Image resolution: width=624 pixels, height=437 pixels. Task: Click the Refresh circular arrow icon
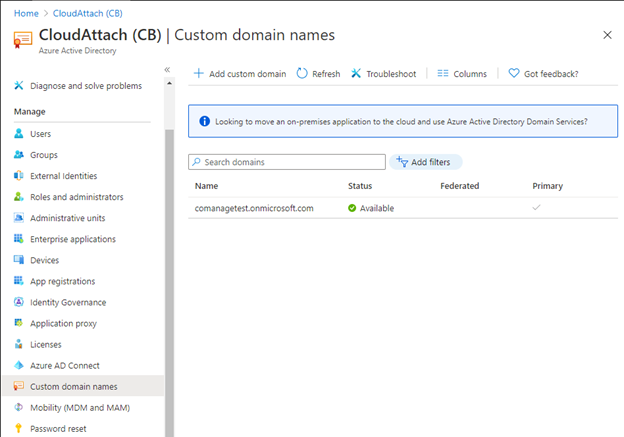point(302,73)
